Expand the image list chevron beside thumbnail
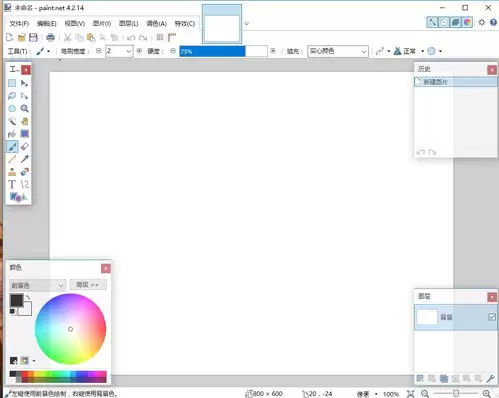The width and height of the screenshot is (499, 398). click(247, 23)
